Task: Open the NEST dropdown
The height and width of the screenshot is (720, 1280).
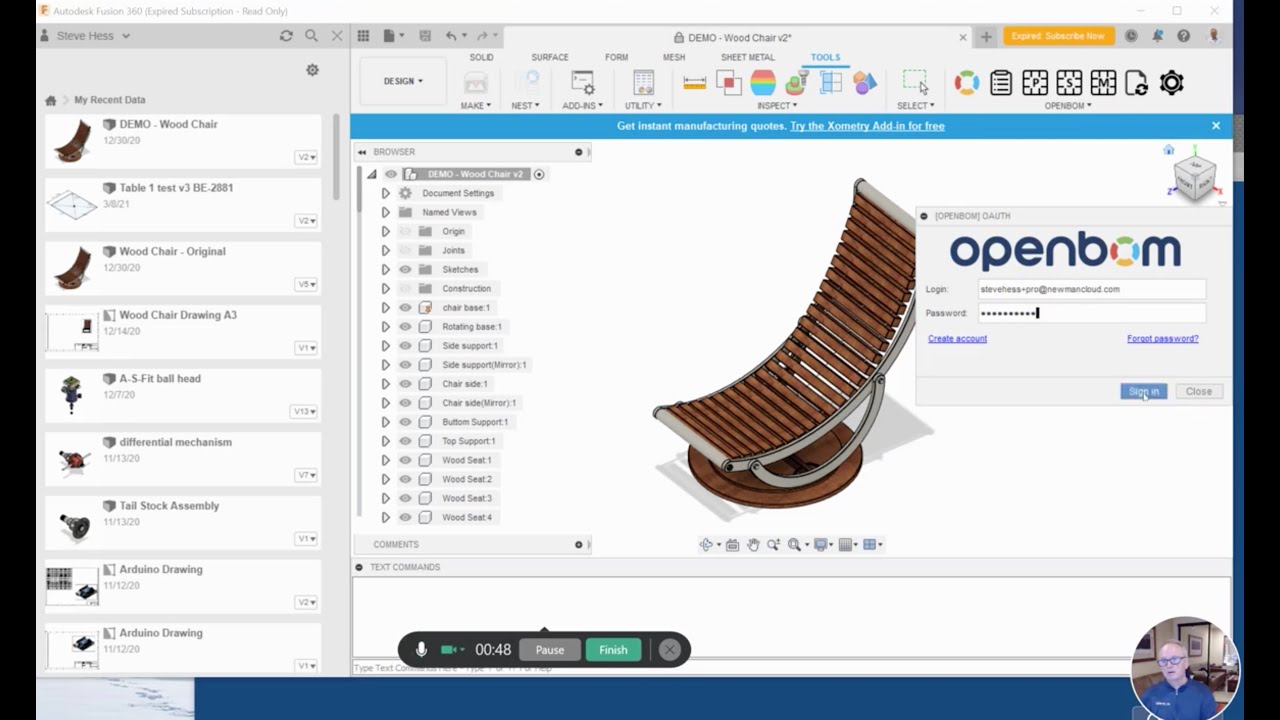Action: [525, 105]
